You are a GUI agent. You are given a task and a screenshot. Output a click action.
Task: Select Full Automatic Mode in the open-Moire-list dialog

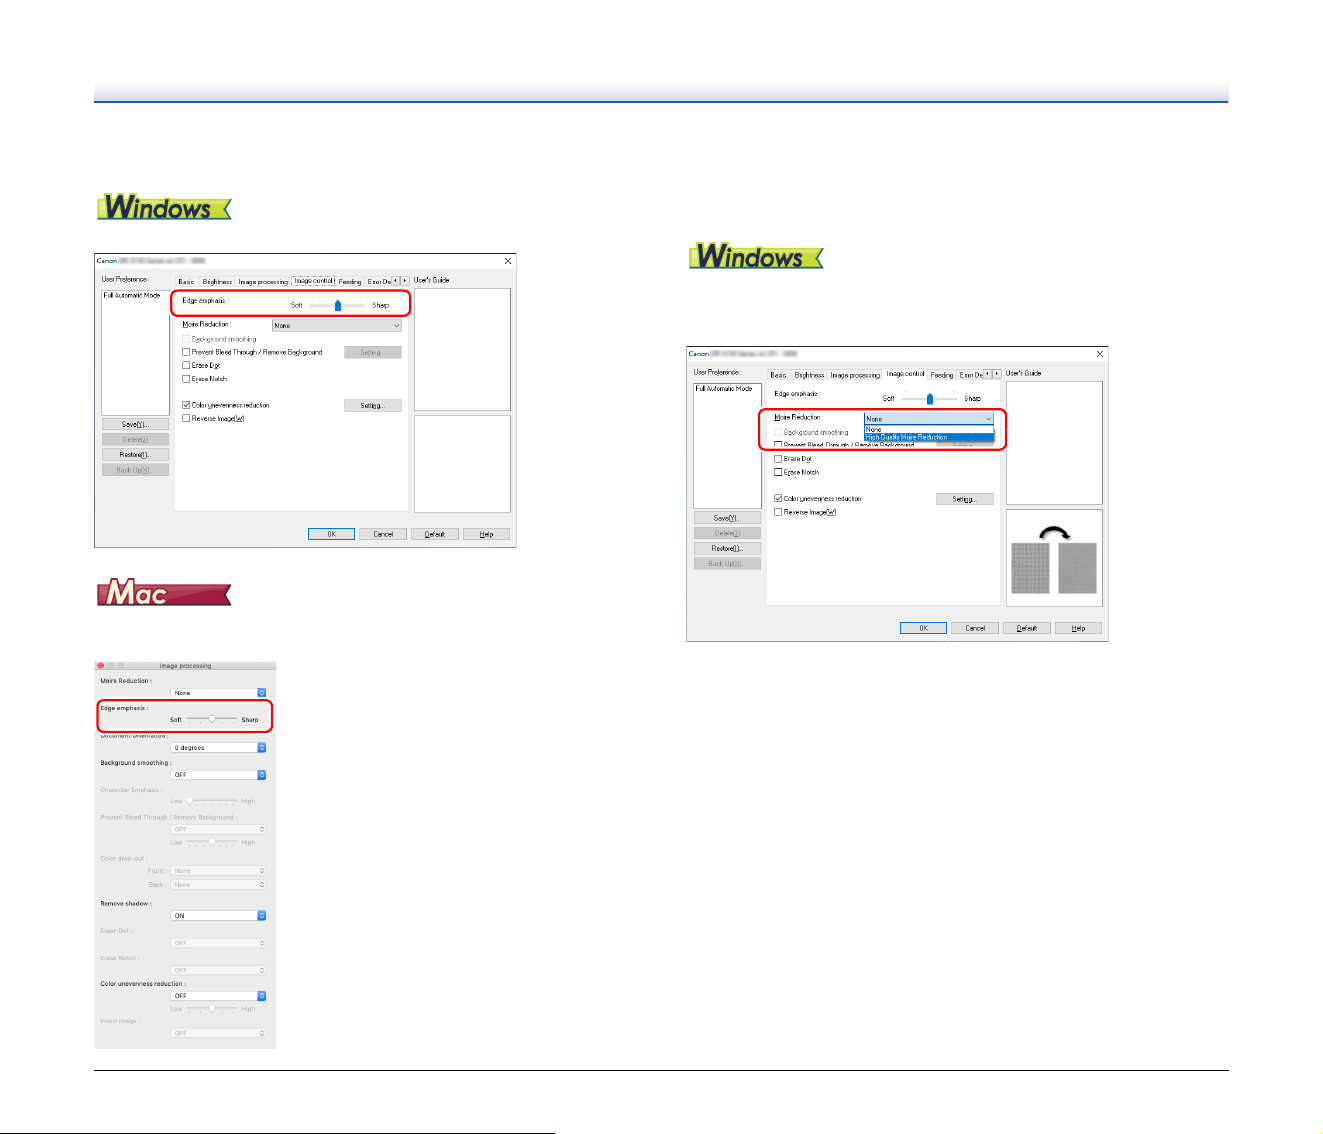click(x=724, y=389)
